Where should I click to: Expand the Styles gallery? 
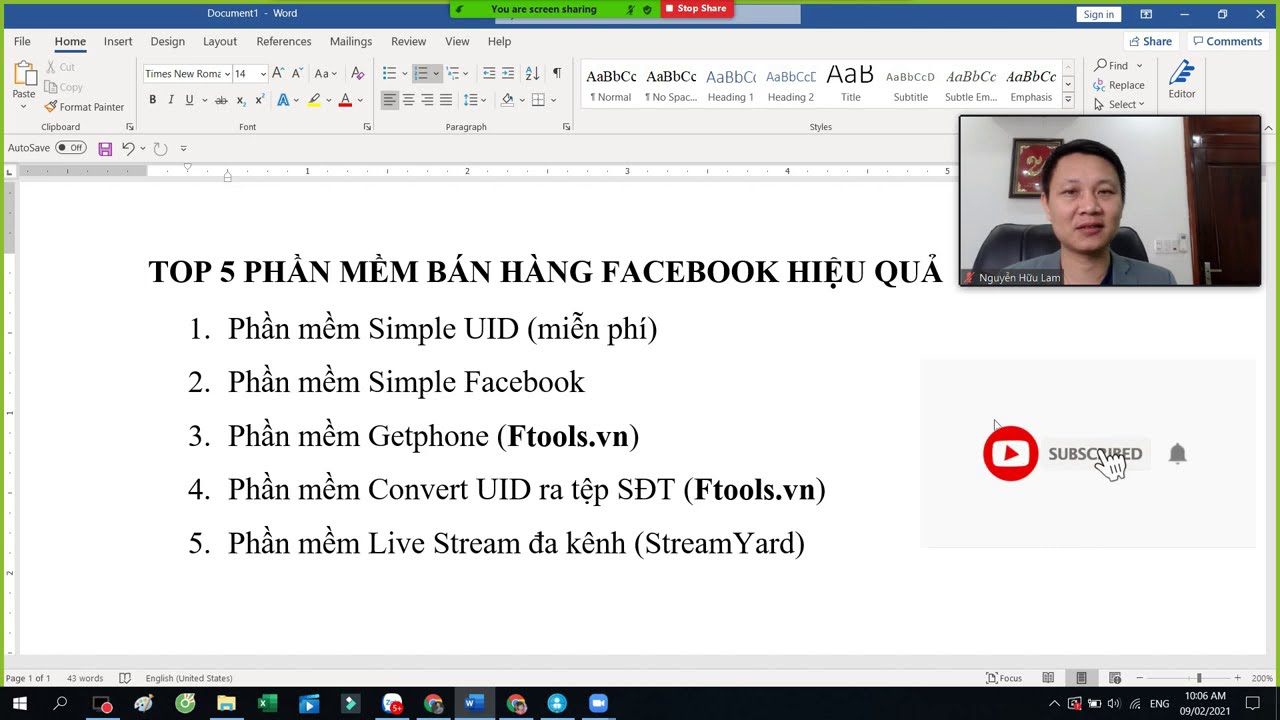click(x=1068, y=100)
